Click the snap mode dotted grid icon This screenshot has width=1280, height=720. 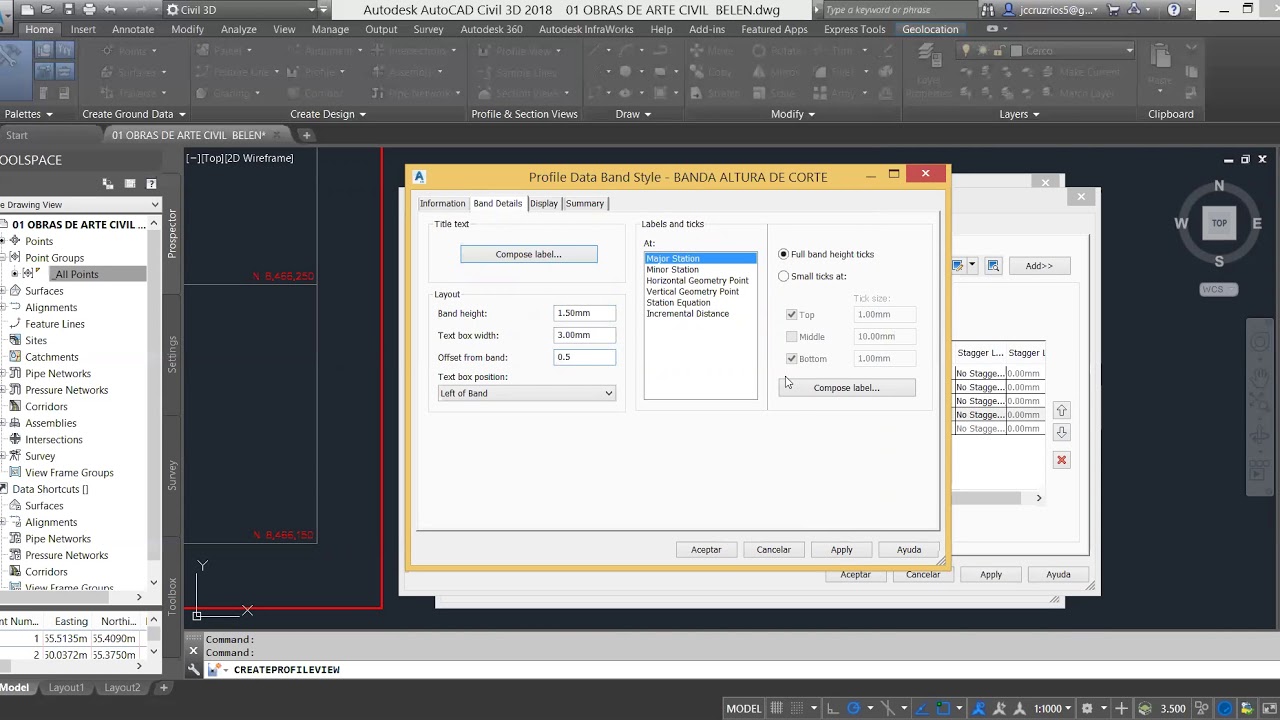pyautogui.click(x=799, y=708)
